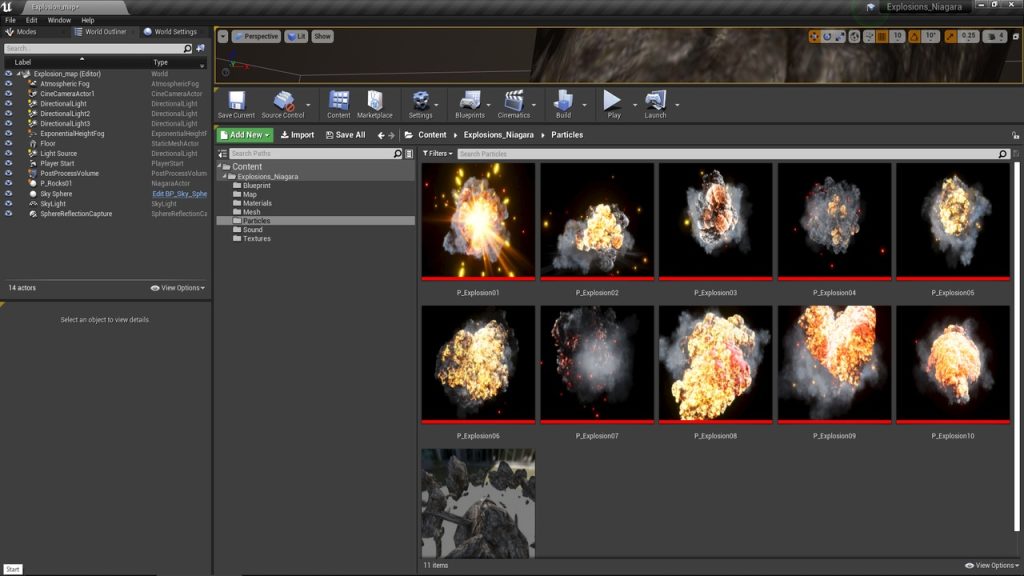This screenshot has height=576, width=1024.
Task: Open the Add New dropdown
Action: (x=245, y=135)
